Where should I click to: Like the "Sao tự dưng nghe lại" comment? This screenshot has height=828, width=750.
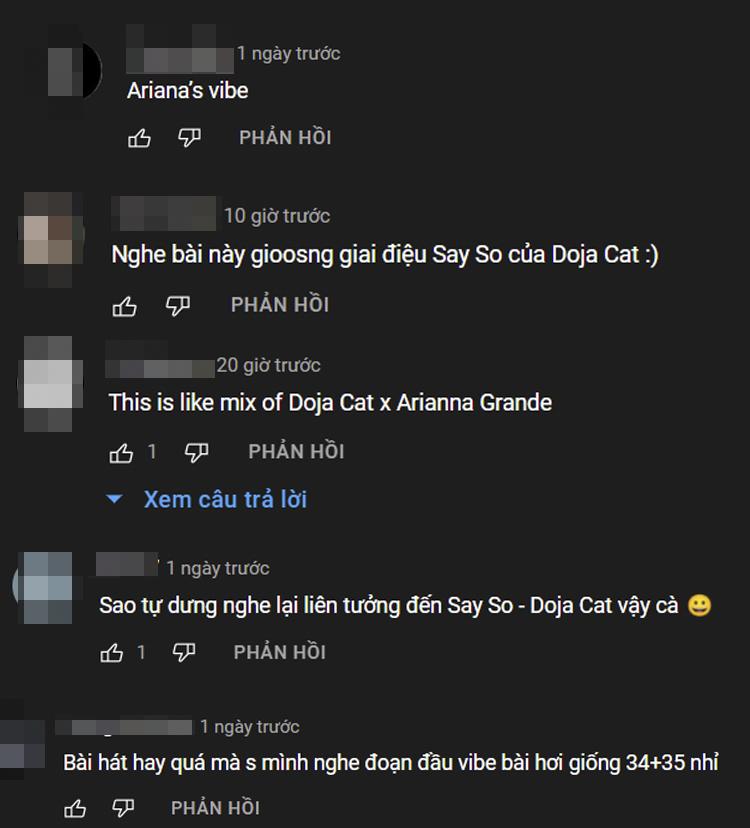point(111,653)
